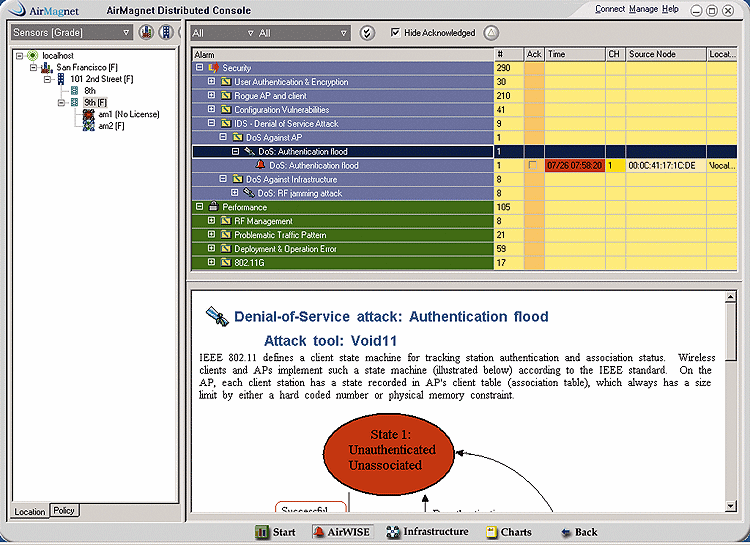Open the Sensors [Grade] dropdown
The width and height of the screenshot is (750, 545).
coord(71,33)
